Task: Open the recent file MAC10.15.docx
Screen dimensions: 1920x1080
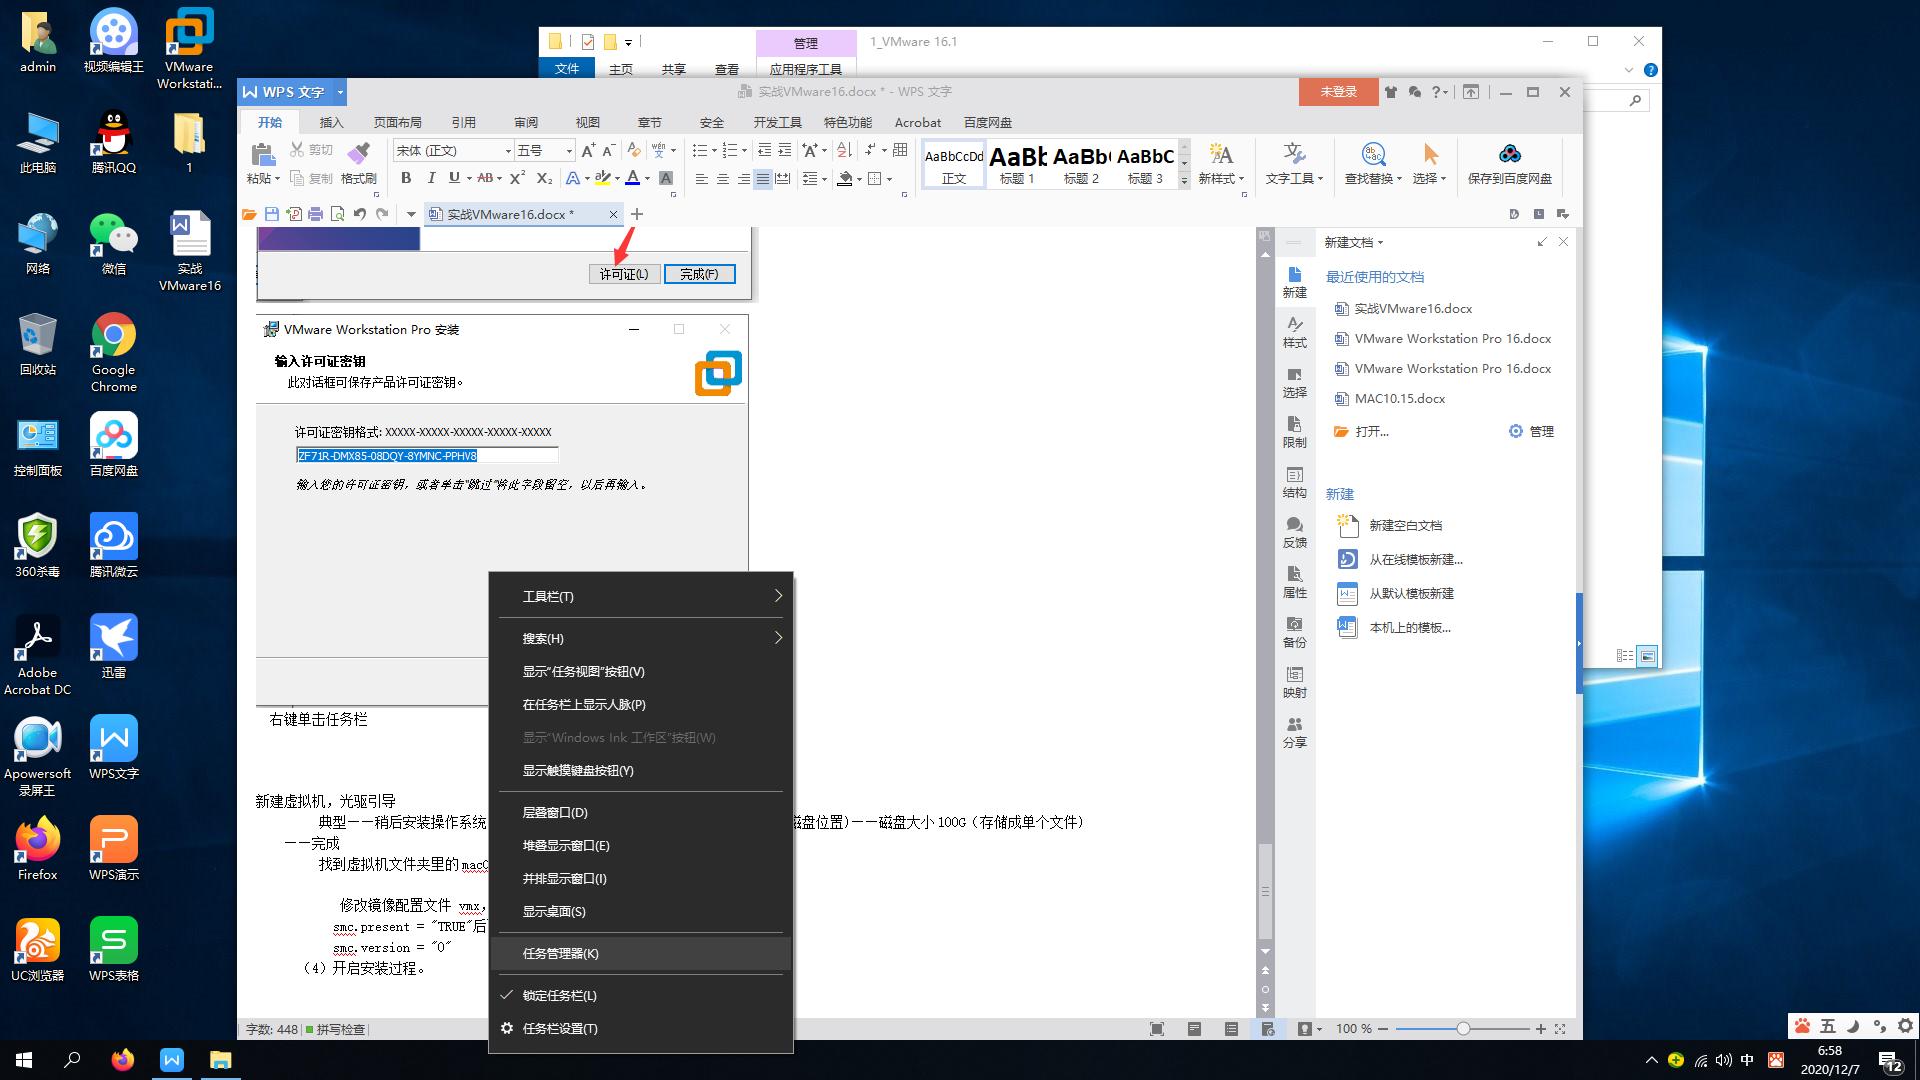Action: tap(1399, 398)
